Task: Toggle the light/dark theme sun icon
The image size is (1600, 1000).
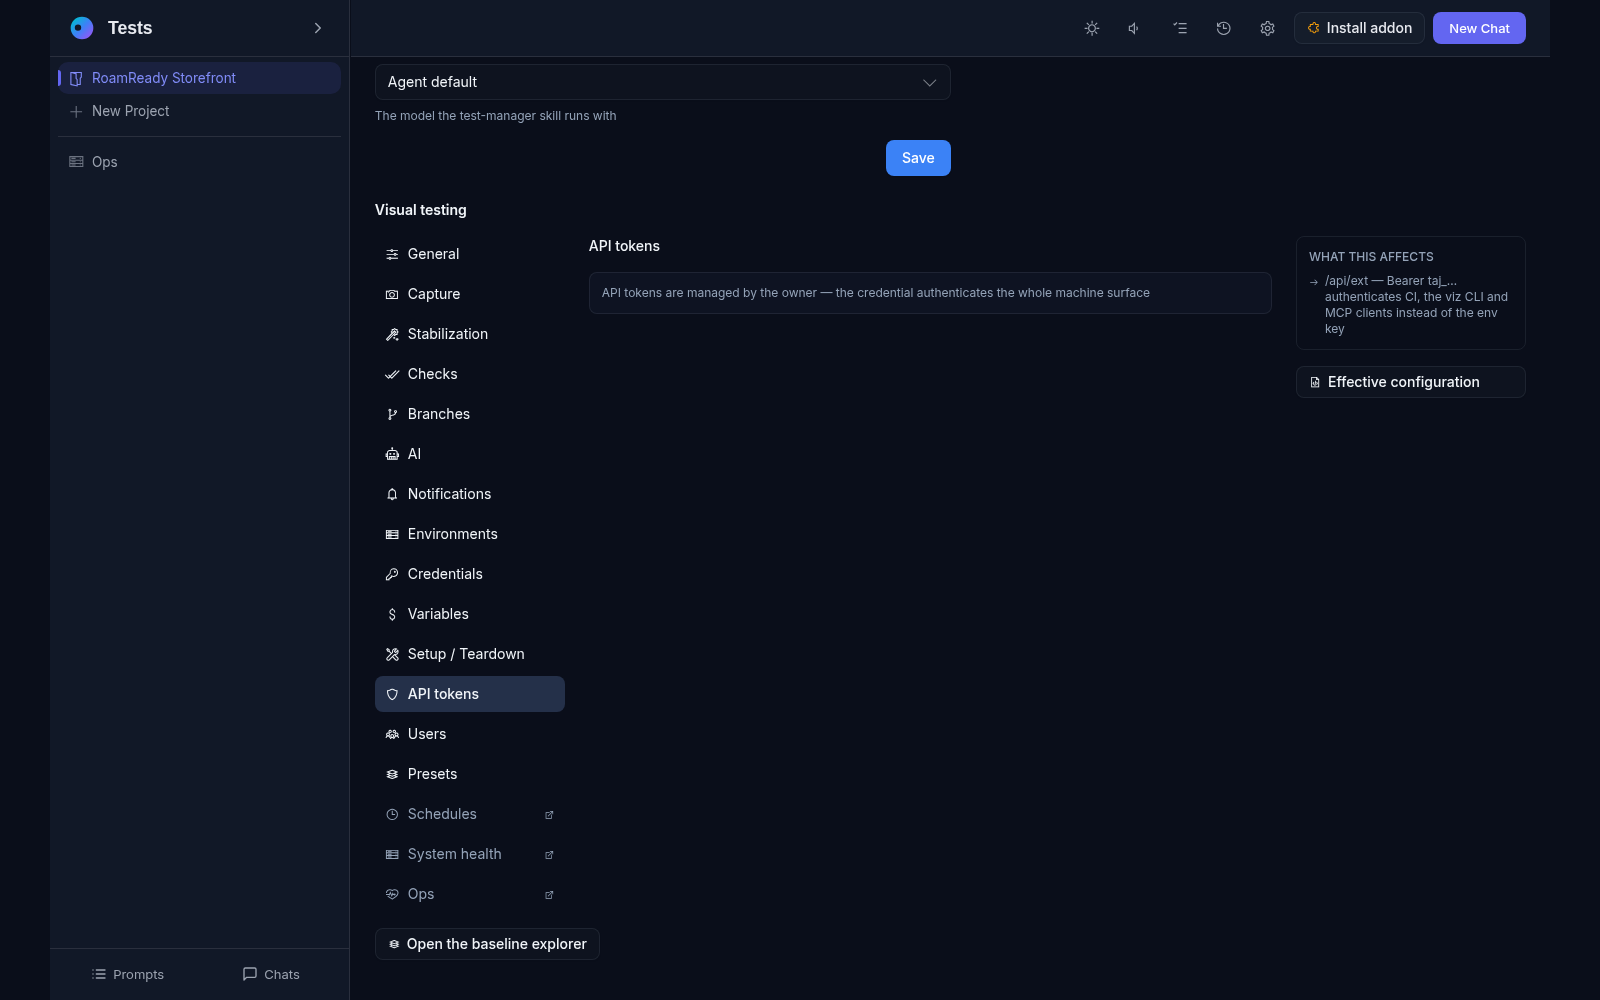Action: 1092,28
